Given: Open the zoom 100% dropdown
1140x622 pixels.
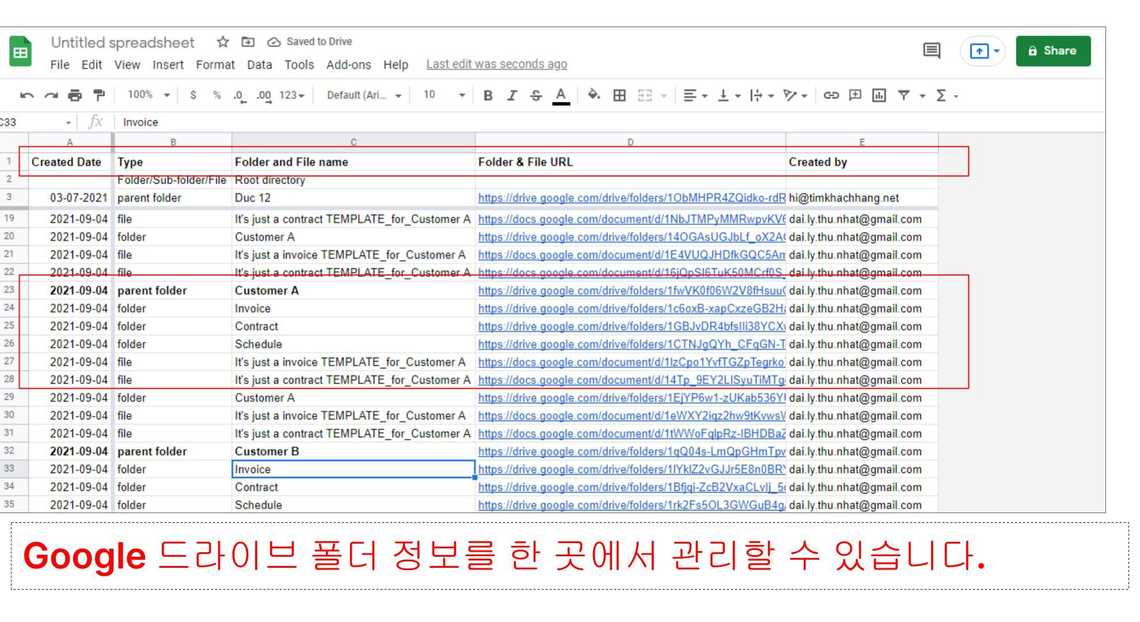Looking at the screenshot, I should click(149, 95).
